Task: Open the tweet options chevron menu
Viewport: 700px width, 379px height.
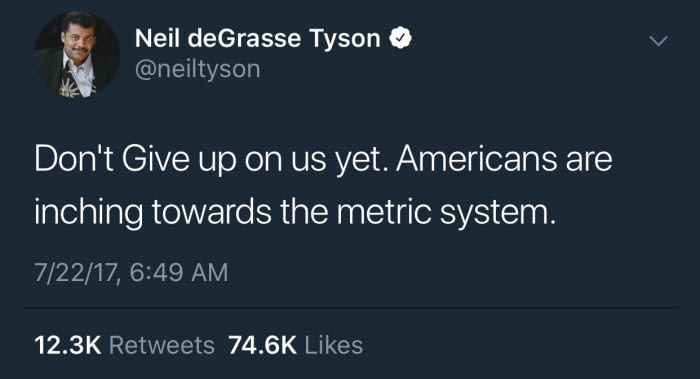Action: point(658,41)
